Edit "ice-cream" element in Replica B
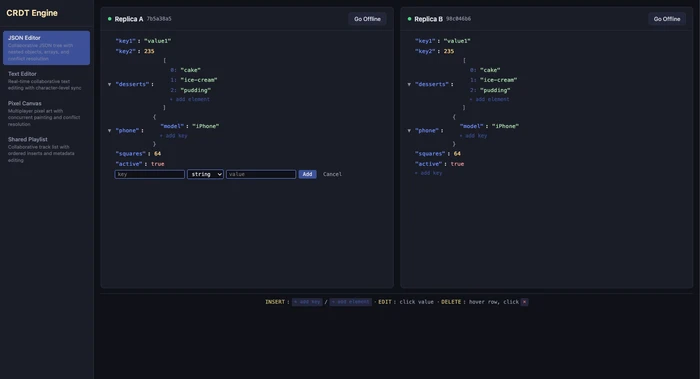The width and height of the screenshot is (700, 379). 498,80
